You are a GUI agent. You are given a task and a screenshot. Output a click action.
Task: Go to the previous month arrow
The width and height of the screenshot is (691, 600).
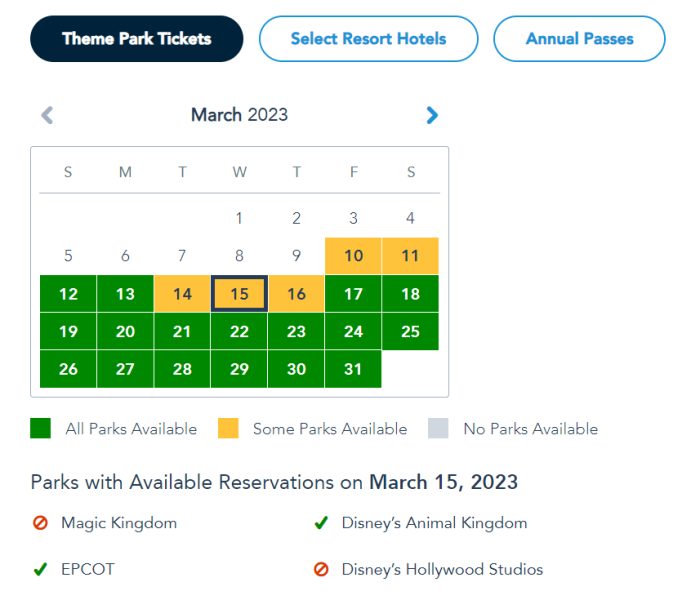point(47,115)
